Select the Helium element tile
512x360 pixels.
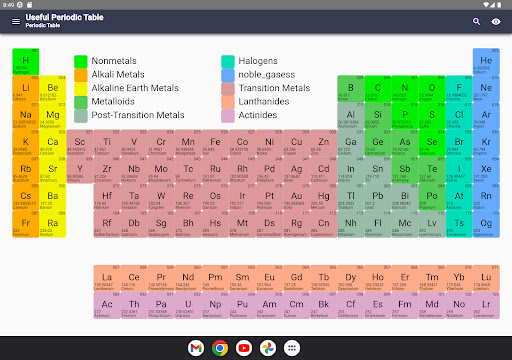coord(486,62)
